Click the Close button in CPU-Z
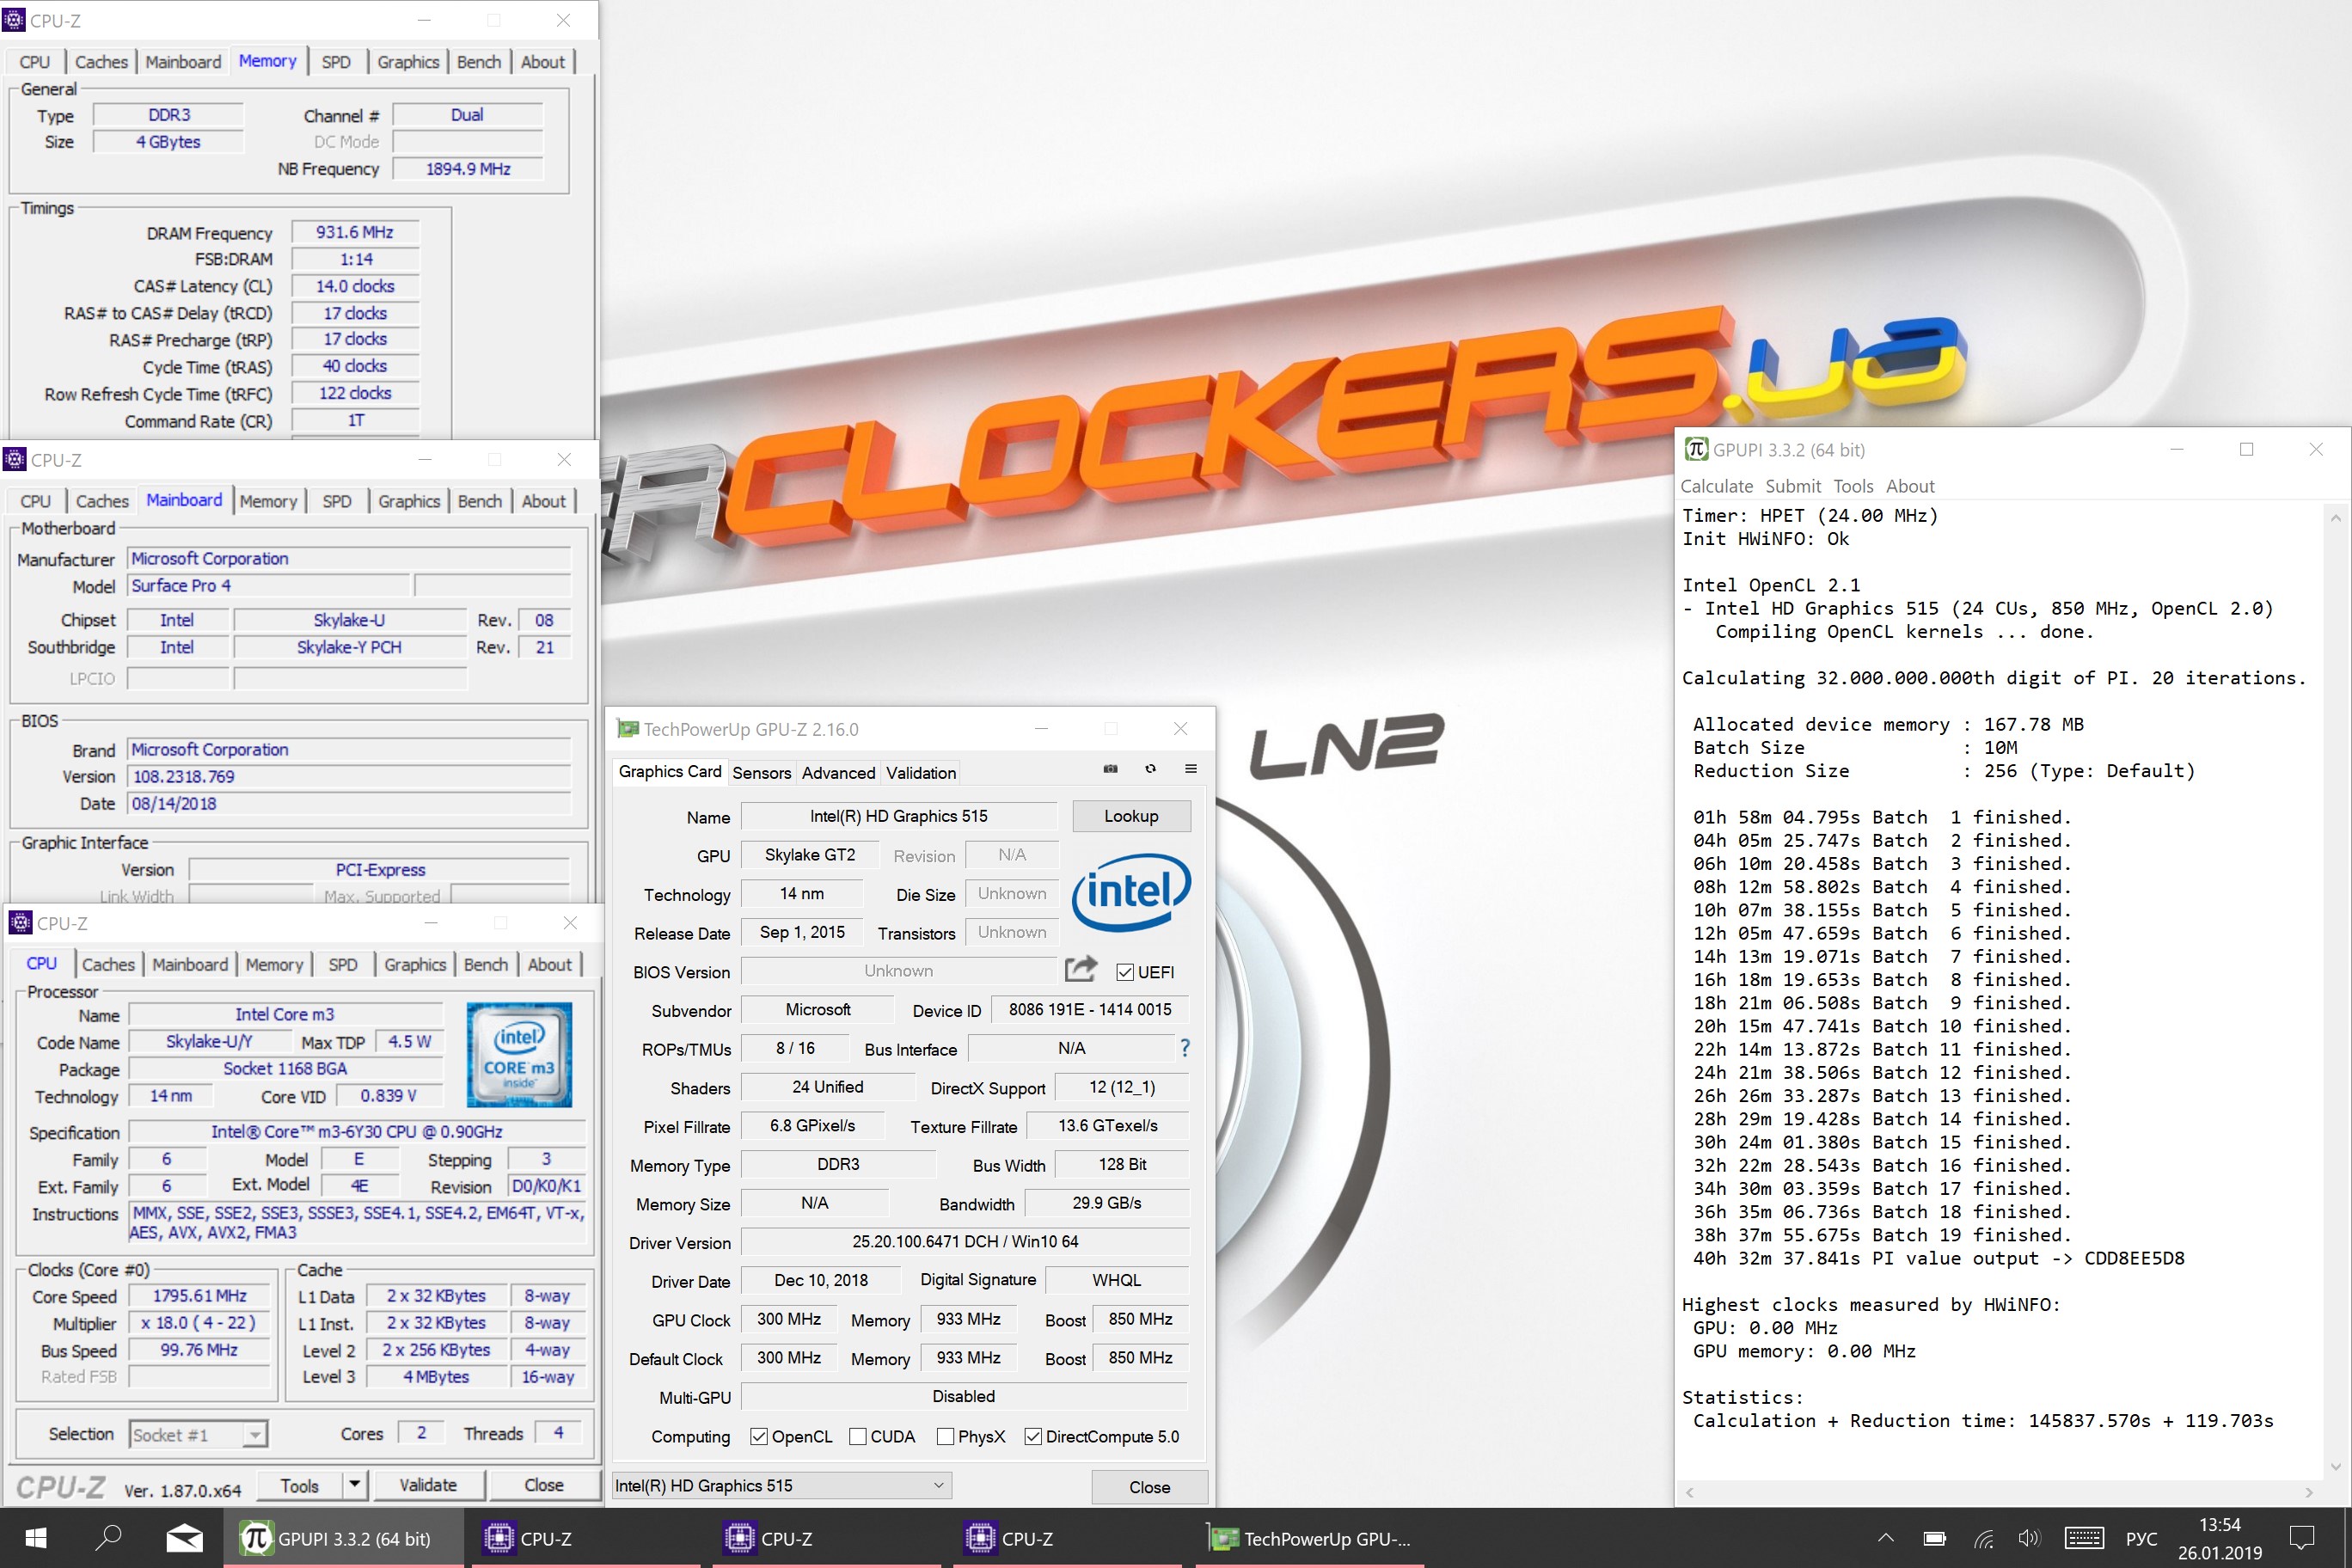Viewport: 2352px width, 1568px height. point(543,1485)
